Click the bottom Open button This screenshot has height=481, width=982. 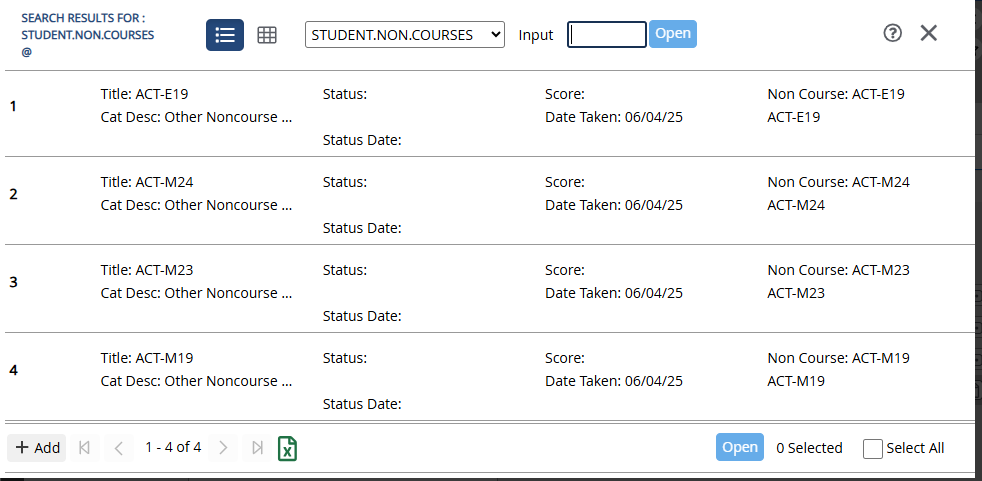point(740,447)
